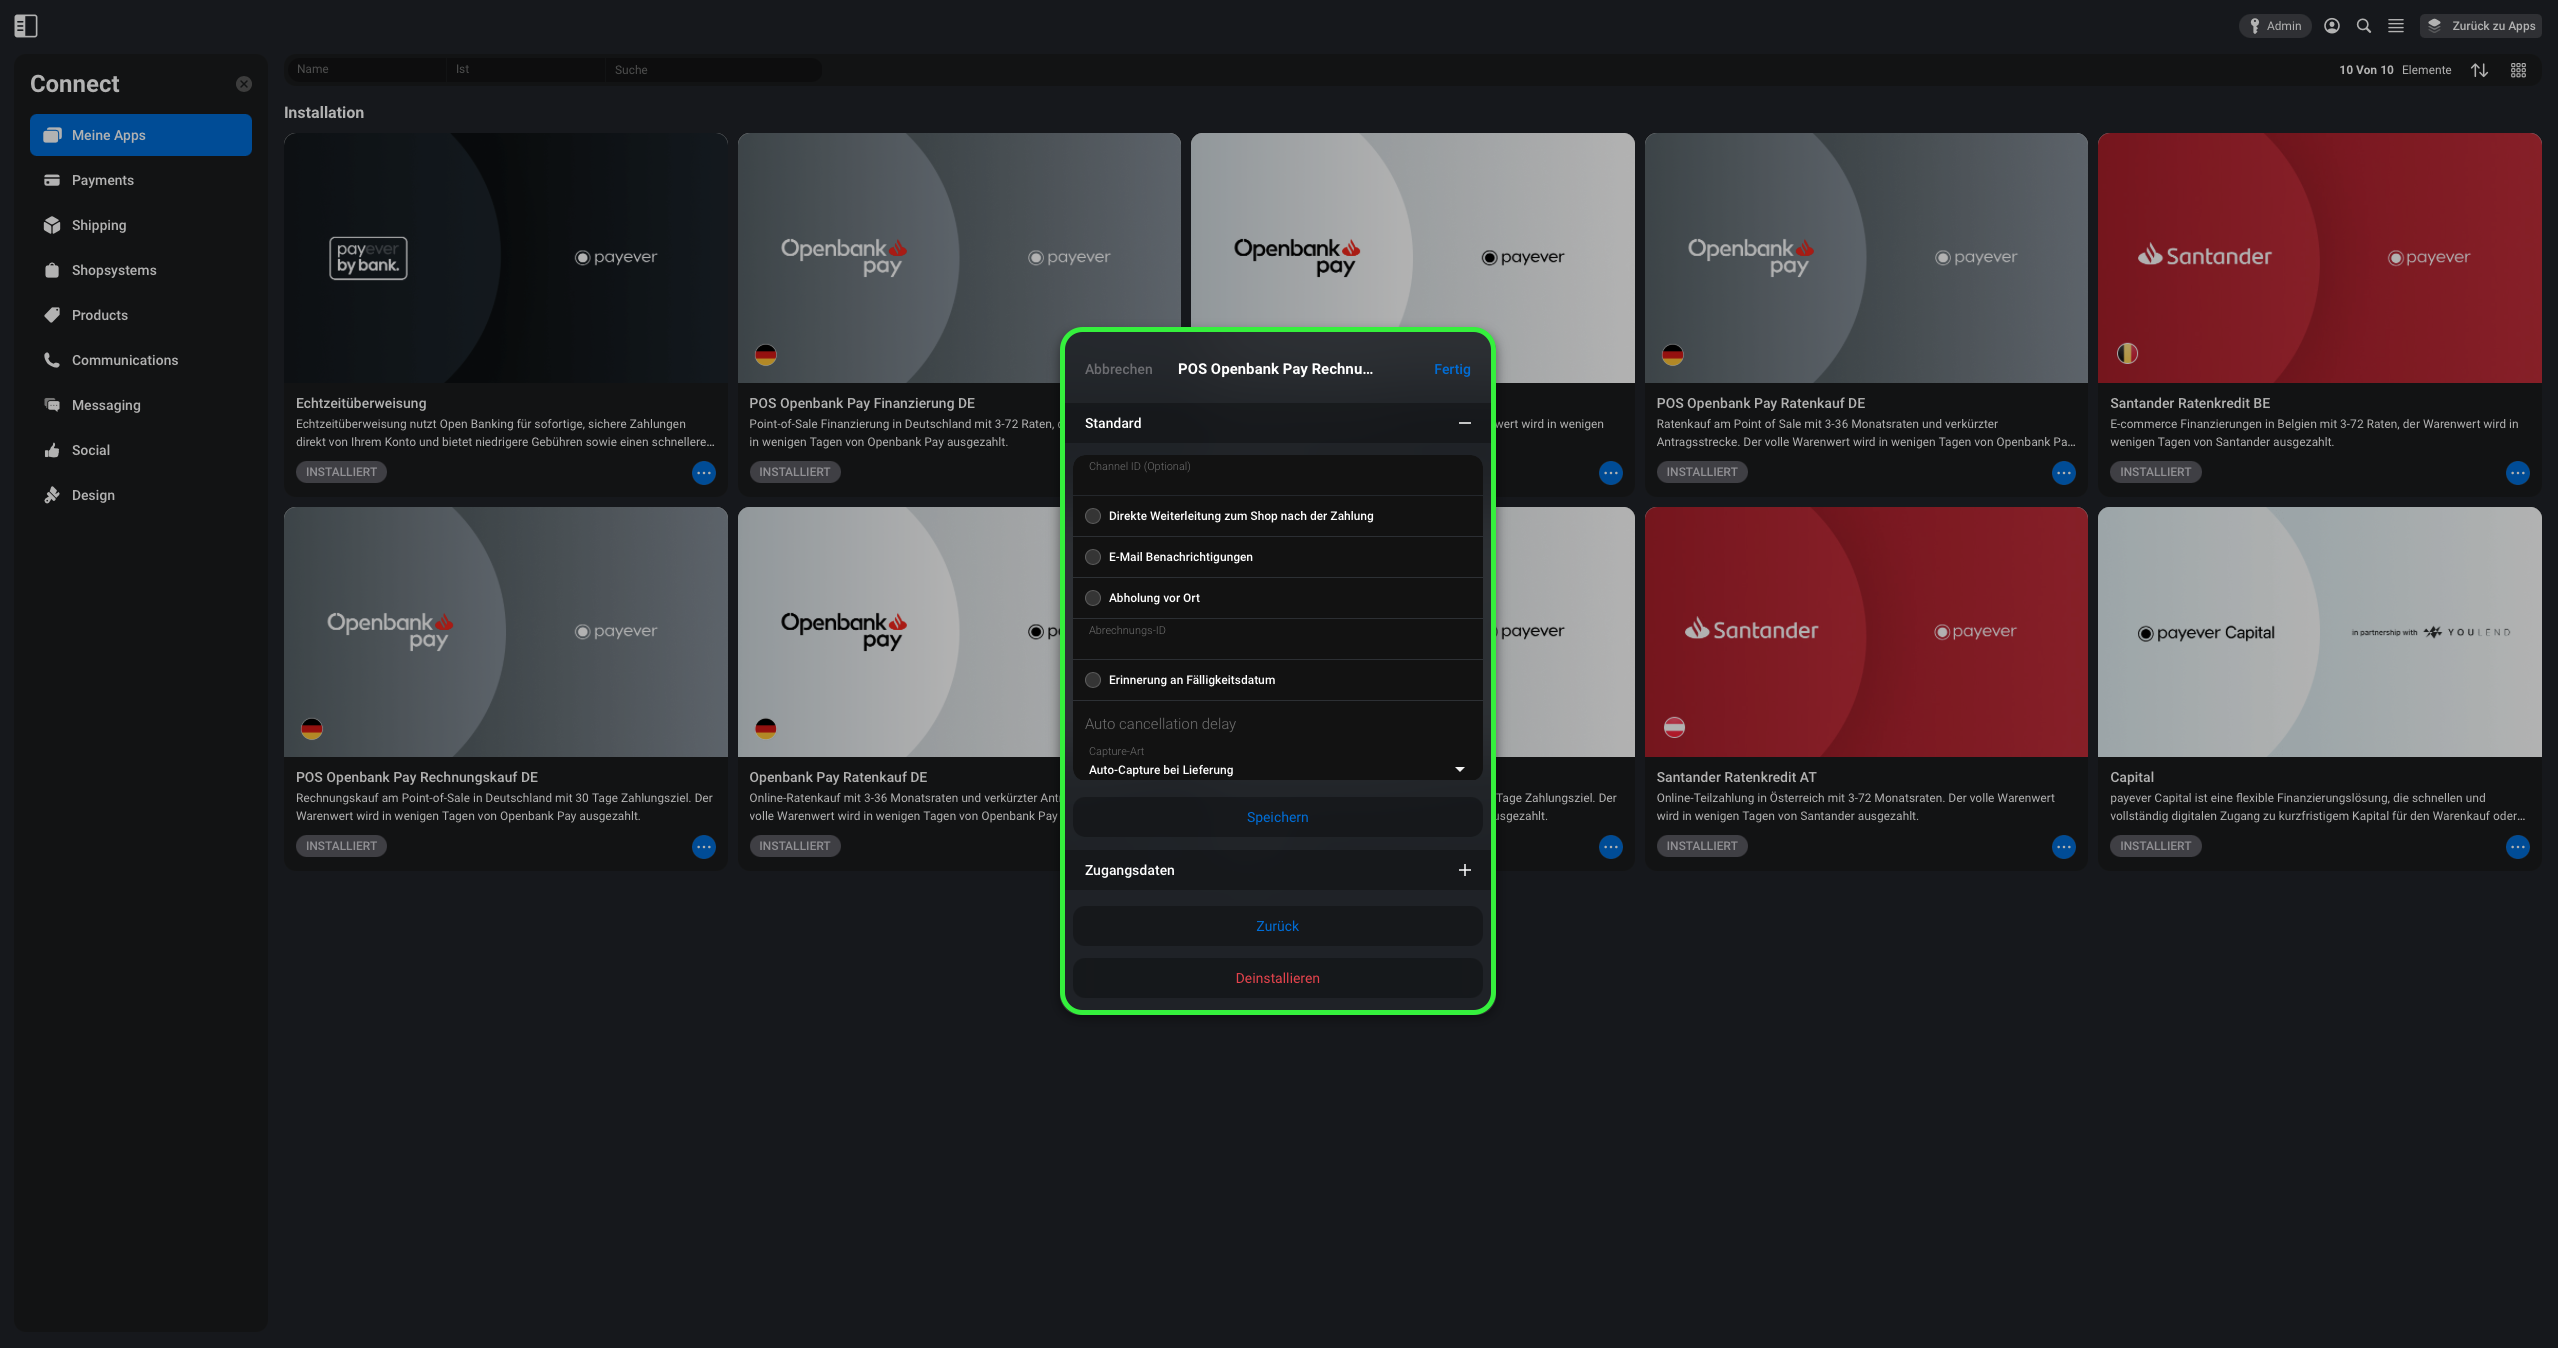Screen dimensions: 2558x1348
Task: Open the three-dot menu on Santander Ratenkredit BE
Action: coord(2518,473)
